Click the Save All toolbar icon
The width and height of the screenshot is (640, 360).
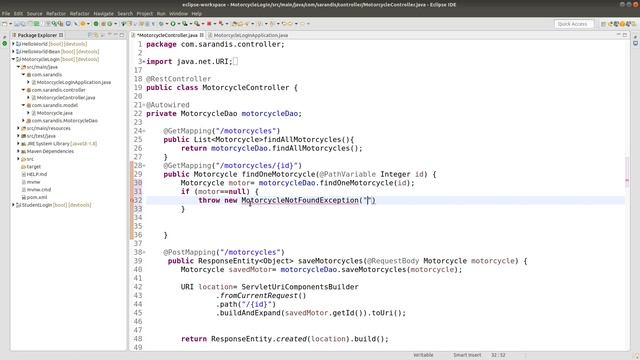pyautogui.click(x=22, y=24)
